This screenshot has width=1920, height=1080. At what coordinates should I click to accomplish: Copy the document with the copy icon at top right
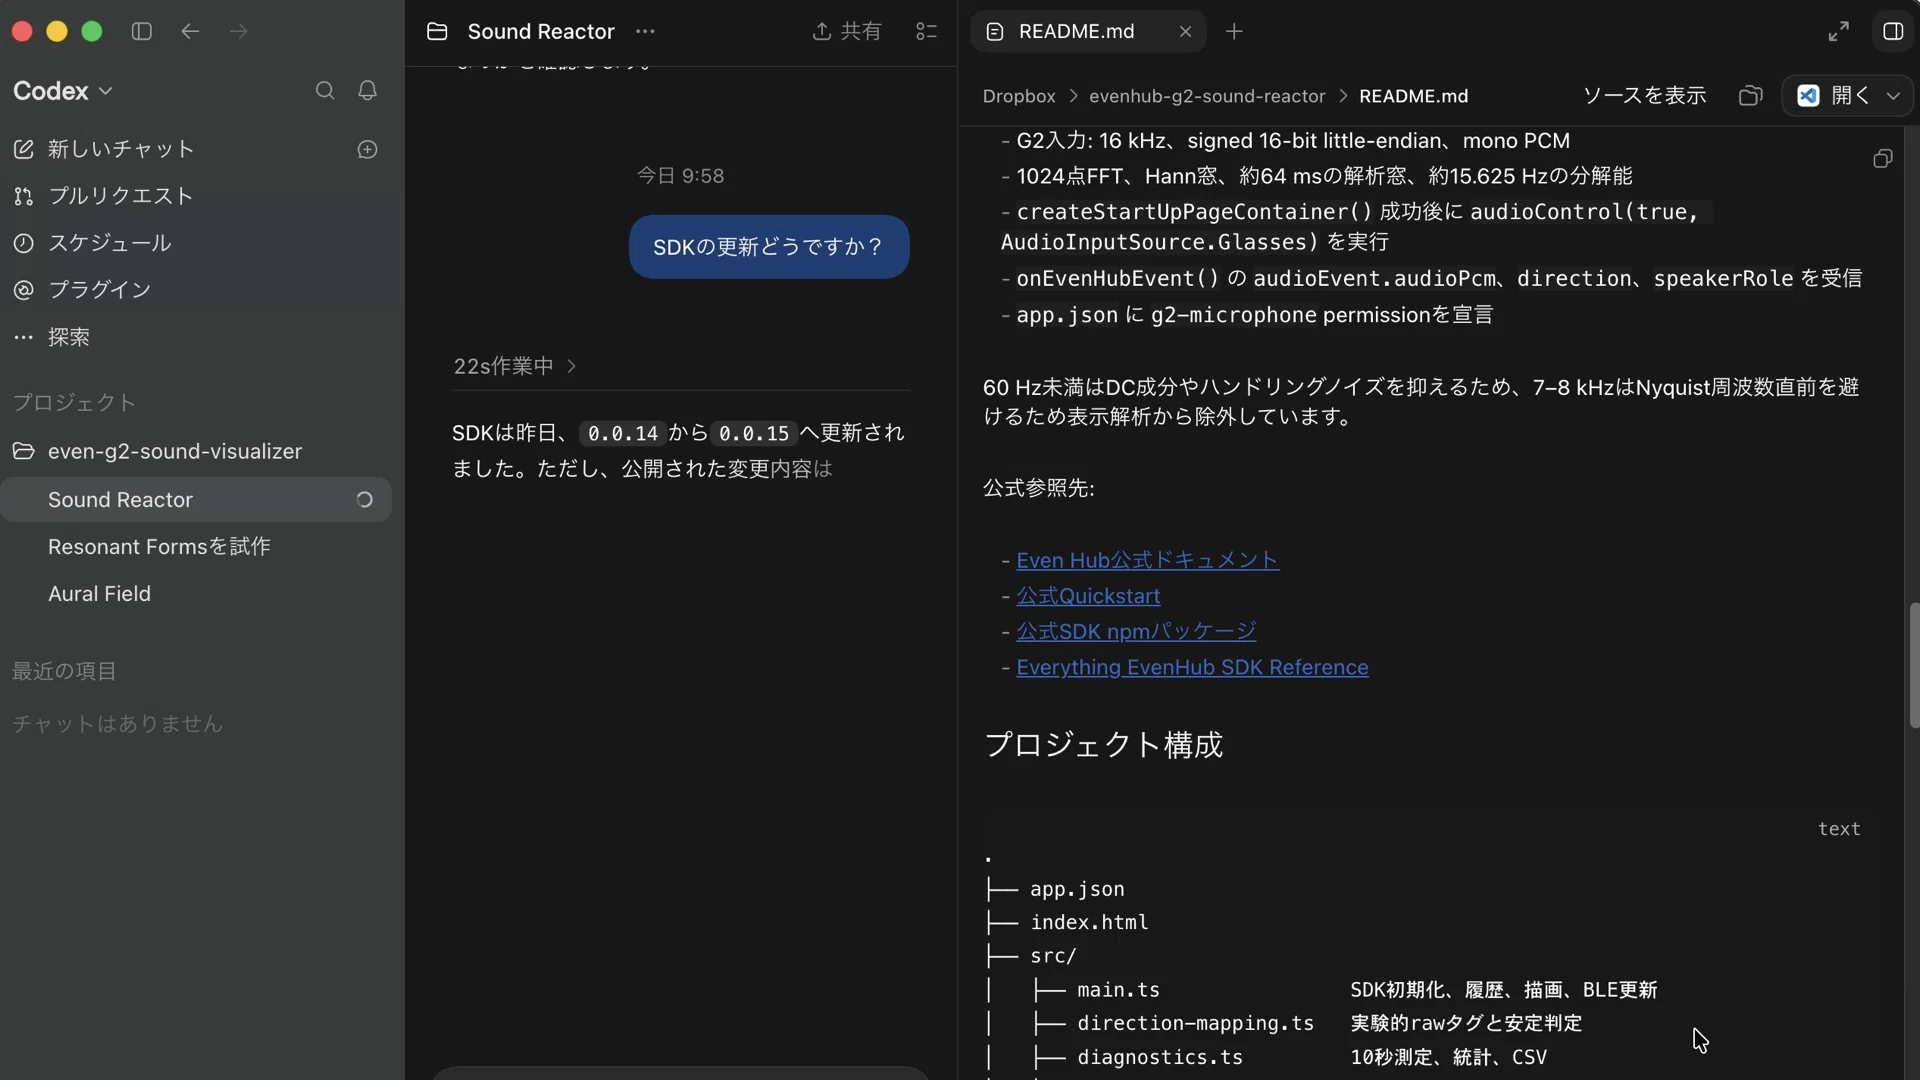click(x=1882, y=159)
